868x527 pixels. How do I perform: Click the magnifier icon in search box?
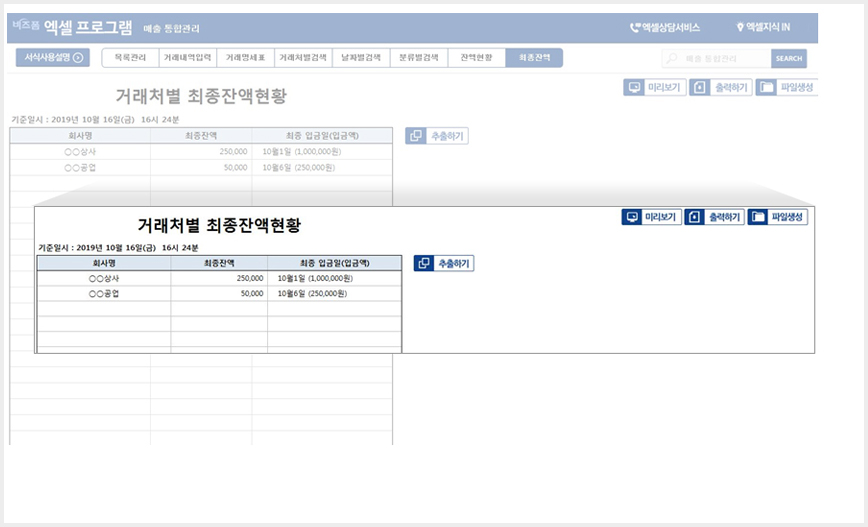coord(671,58)
